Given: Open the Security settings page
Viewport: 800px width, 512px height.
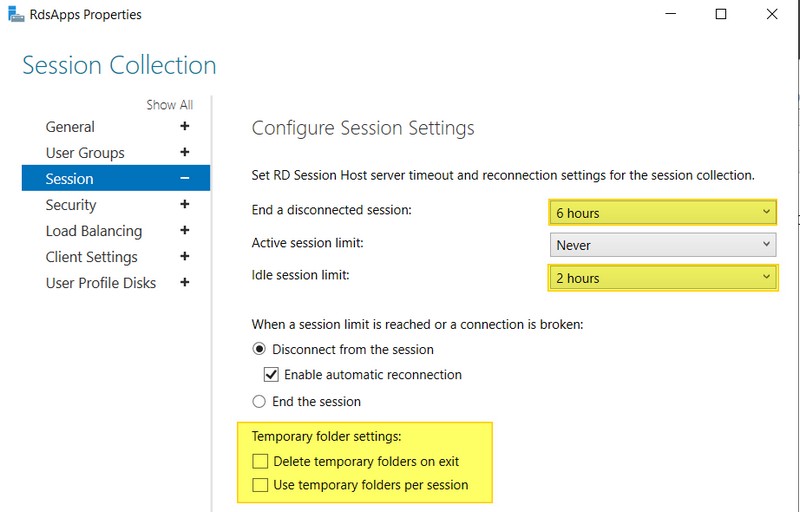Looking at the screenshot, I should coord(71,205).
